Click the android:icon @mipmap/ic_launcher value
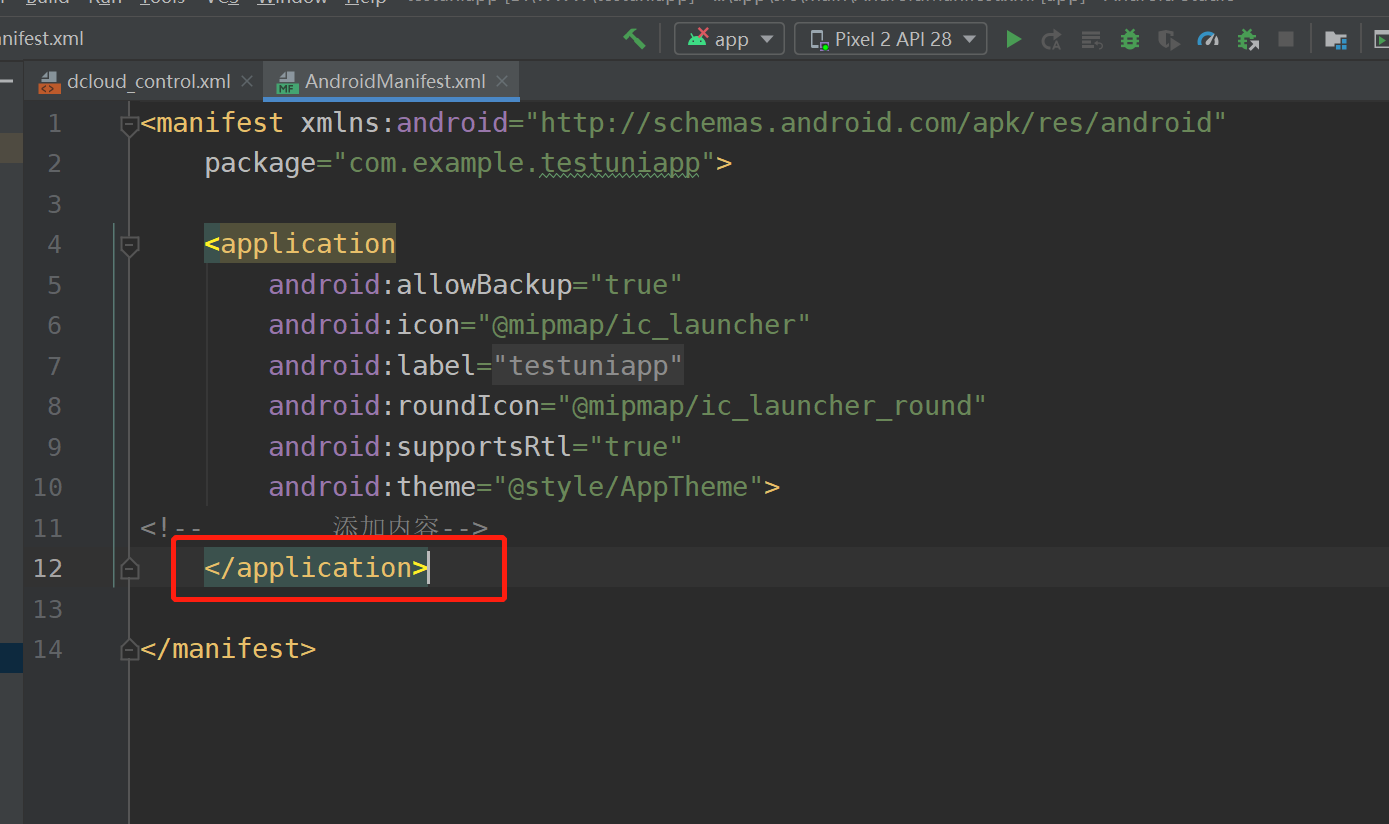This screenshot has width=1389, height=824. tap(644, 325)
